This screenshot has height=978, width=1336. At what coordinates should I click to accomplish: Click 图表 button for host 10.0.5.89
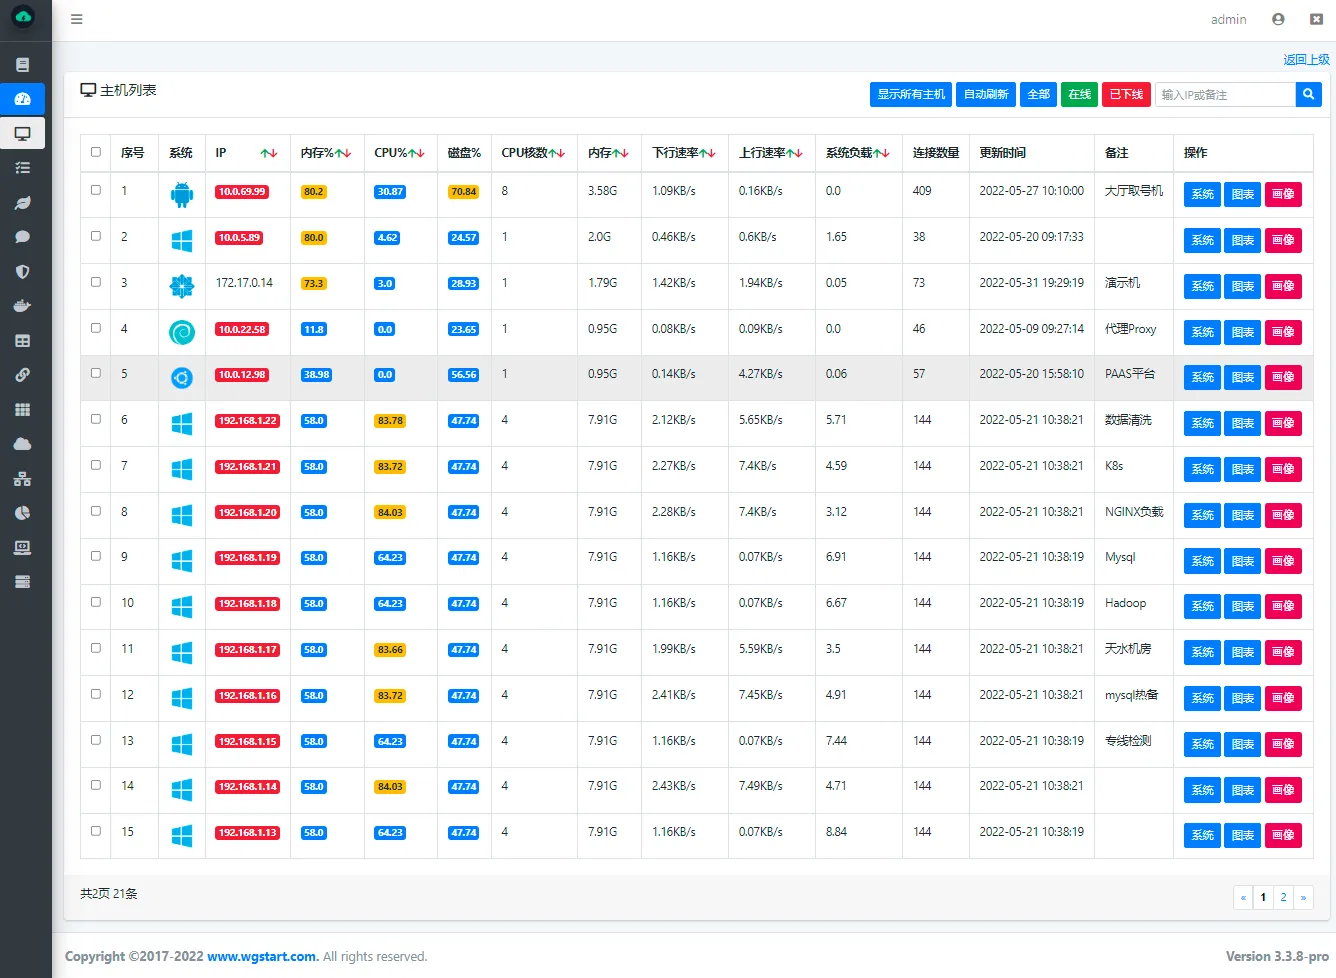click(1243, 240)
